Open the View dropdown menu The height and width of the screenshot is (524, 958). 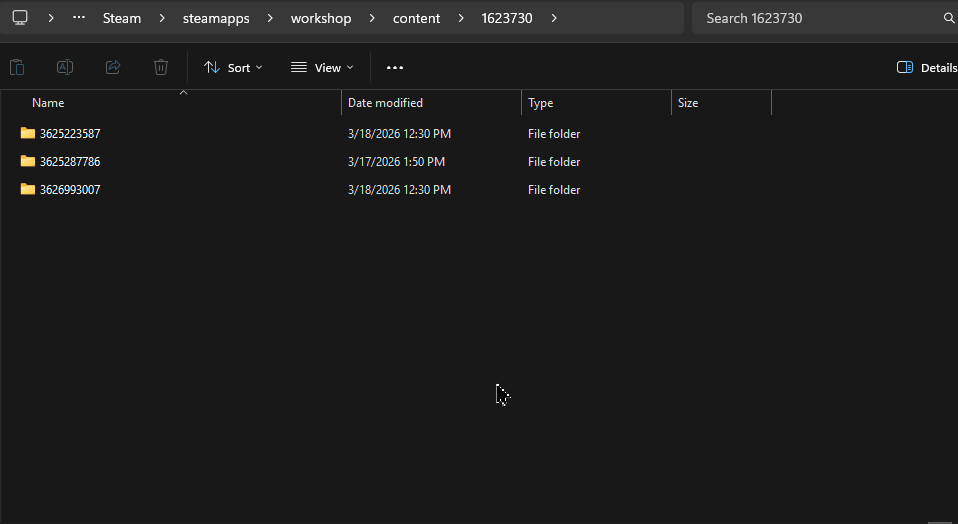click(322, 67)
